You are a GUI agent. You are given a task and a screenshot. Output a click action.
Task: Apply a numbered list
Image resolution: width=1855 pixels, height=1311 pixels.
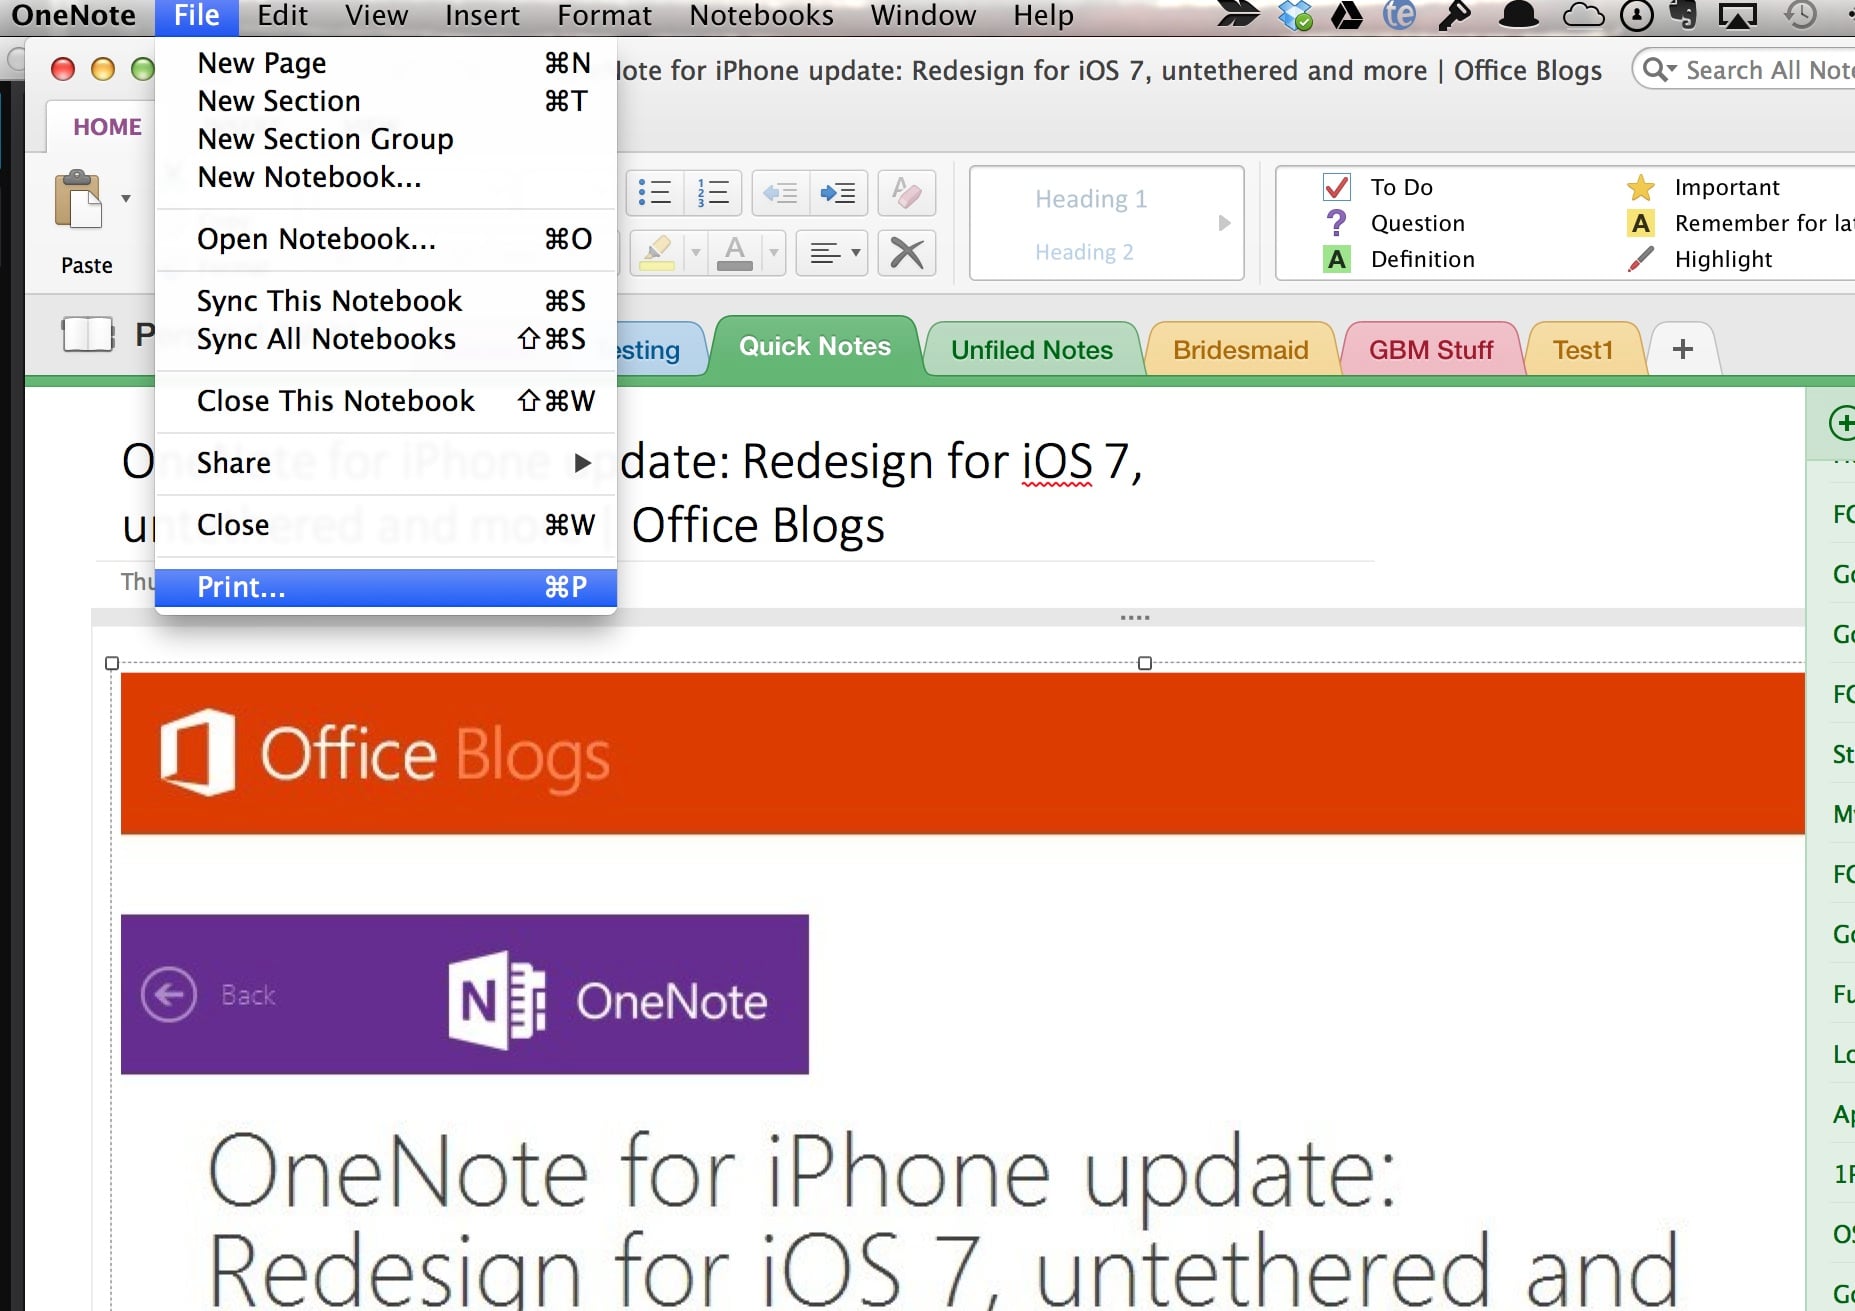(712, 192)
